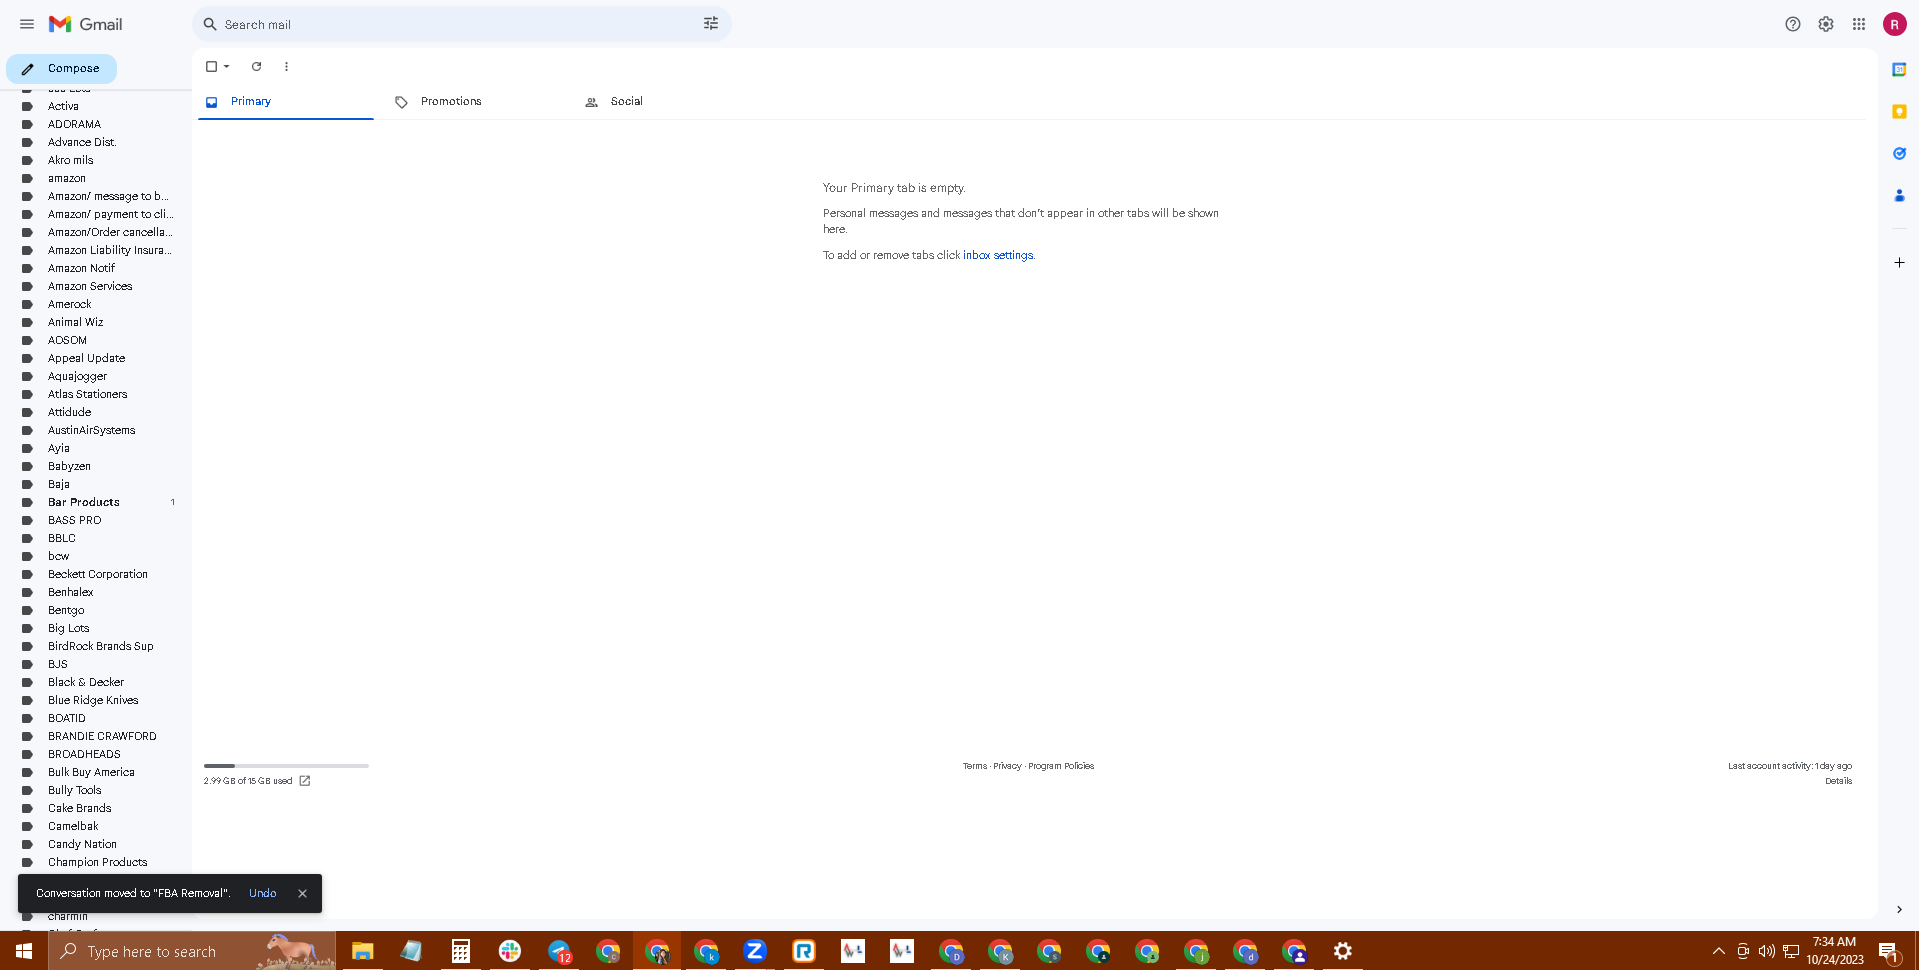Open Telegram from the taskbar
Viewport: 1919px width, 970px height.
pos(559,951)
